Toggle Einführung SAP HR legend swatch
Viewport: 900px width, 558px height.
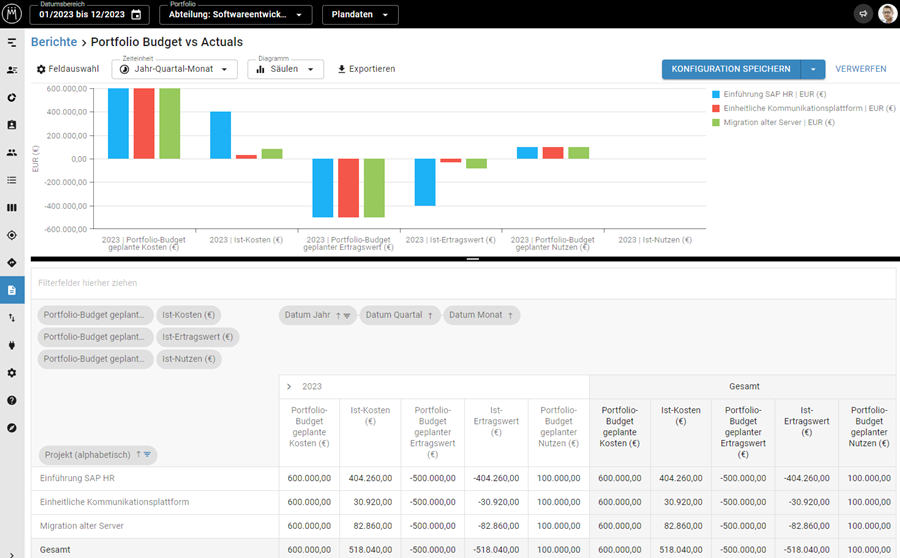(716, 94)
